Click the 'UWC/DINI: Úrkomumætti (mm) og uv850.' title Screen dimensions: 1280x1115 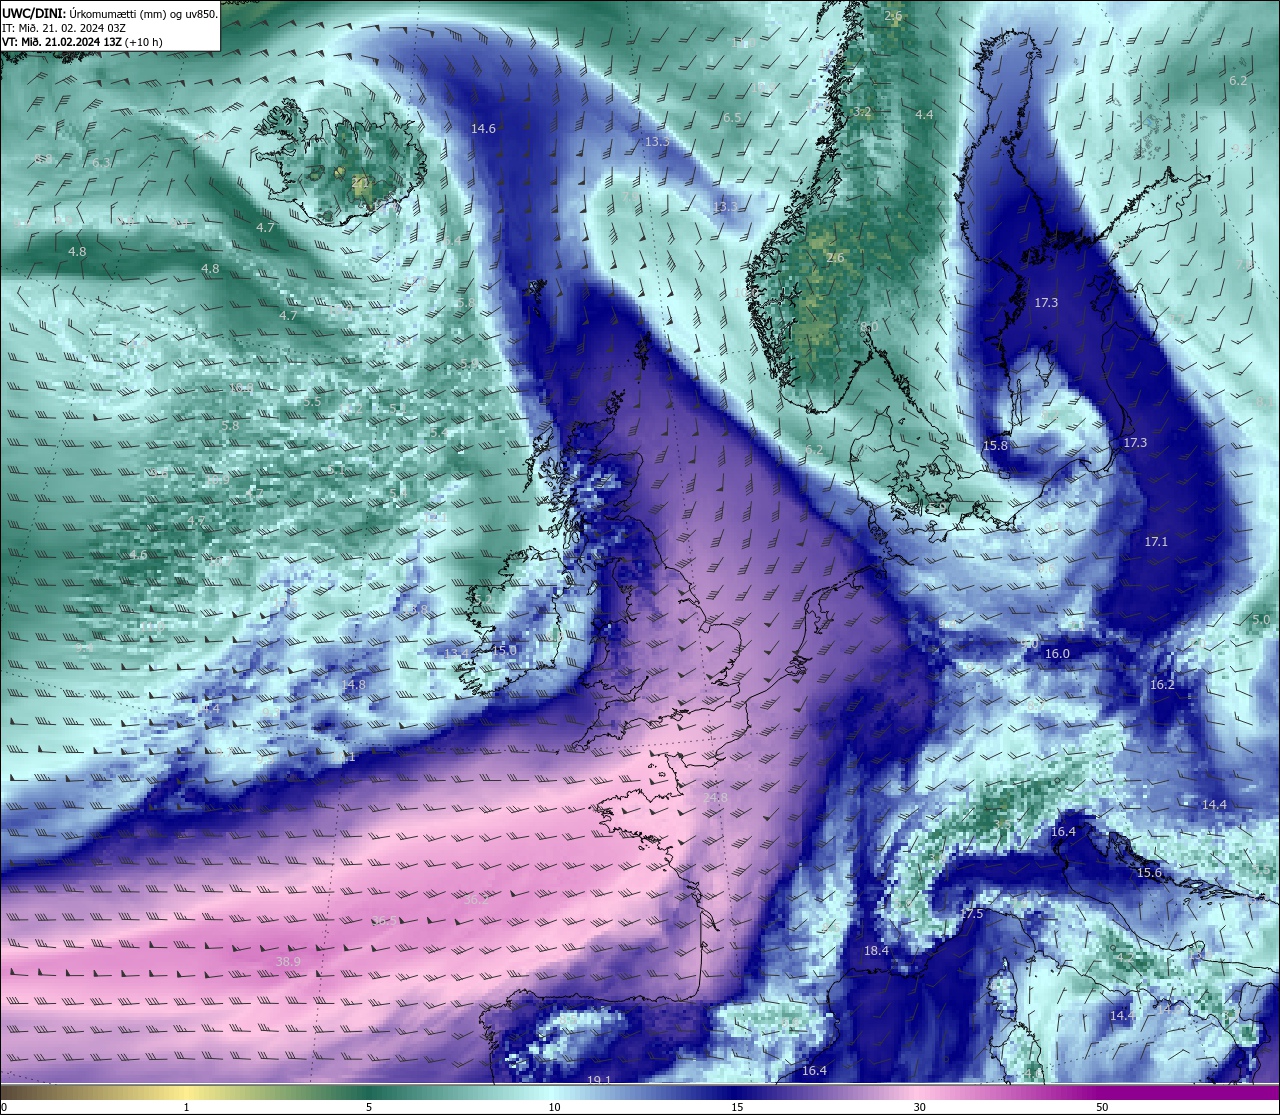click(109, 12)
